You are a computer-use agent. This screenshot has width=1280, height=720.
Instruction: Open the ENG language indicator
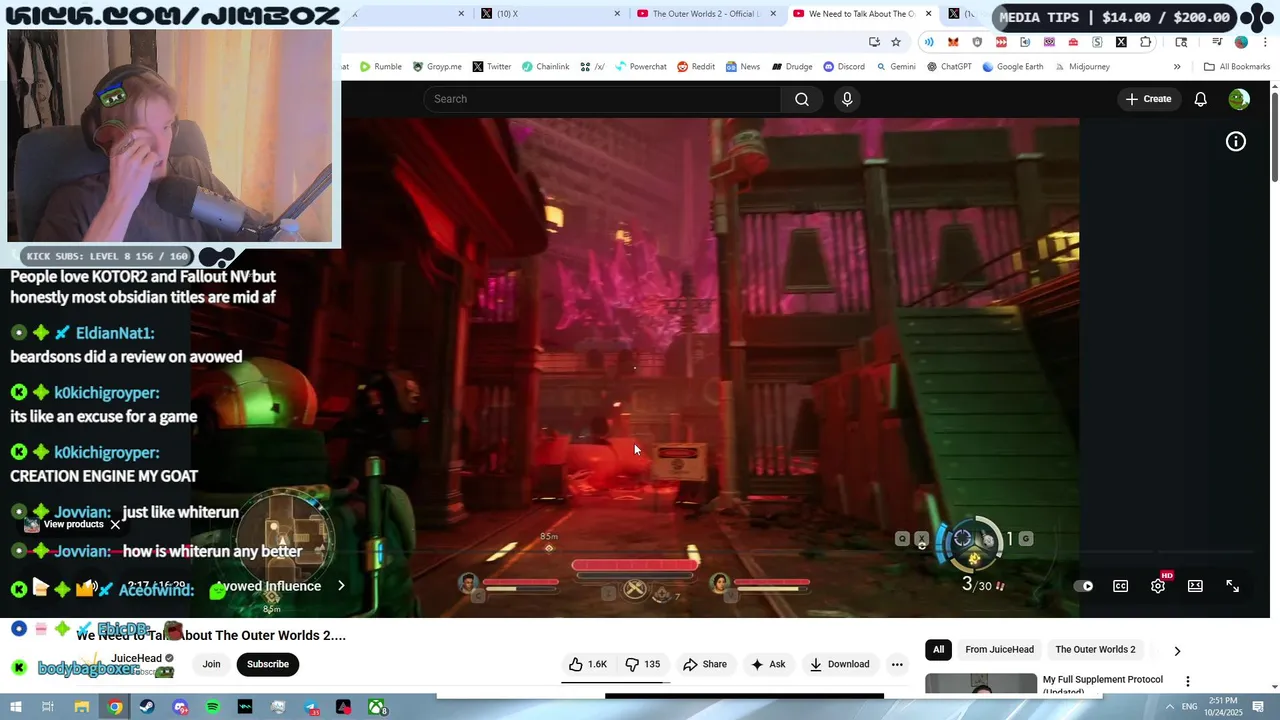point(1189,707)
